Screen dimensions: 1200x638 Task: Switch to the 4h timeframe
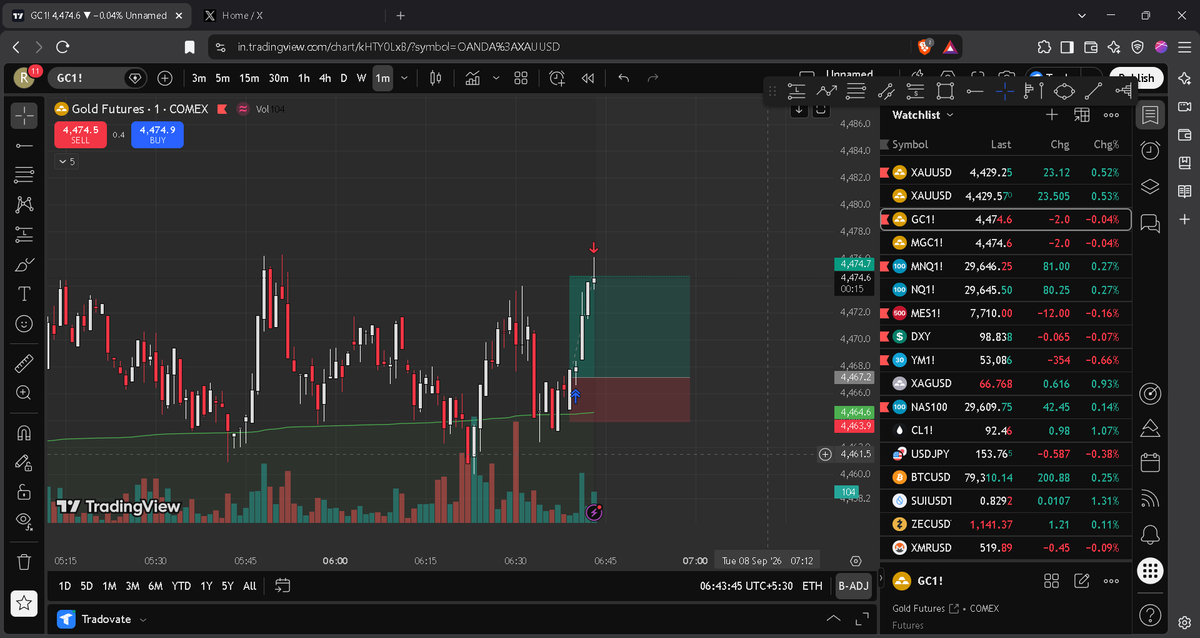pyautogui.click(x=325, y=78)
